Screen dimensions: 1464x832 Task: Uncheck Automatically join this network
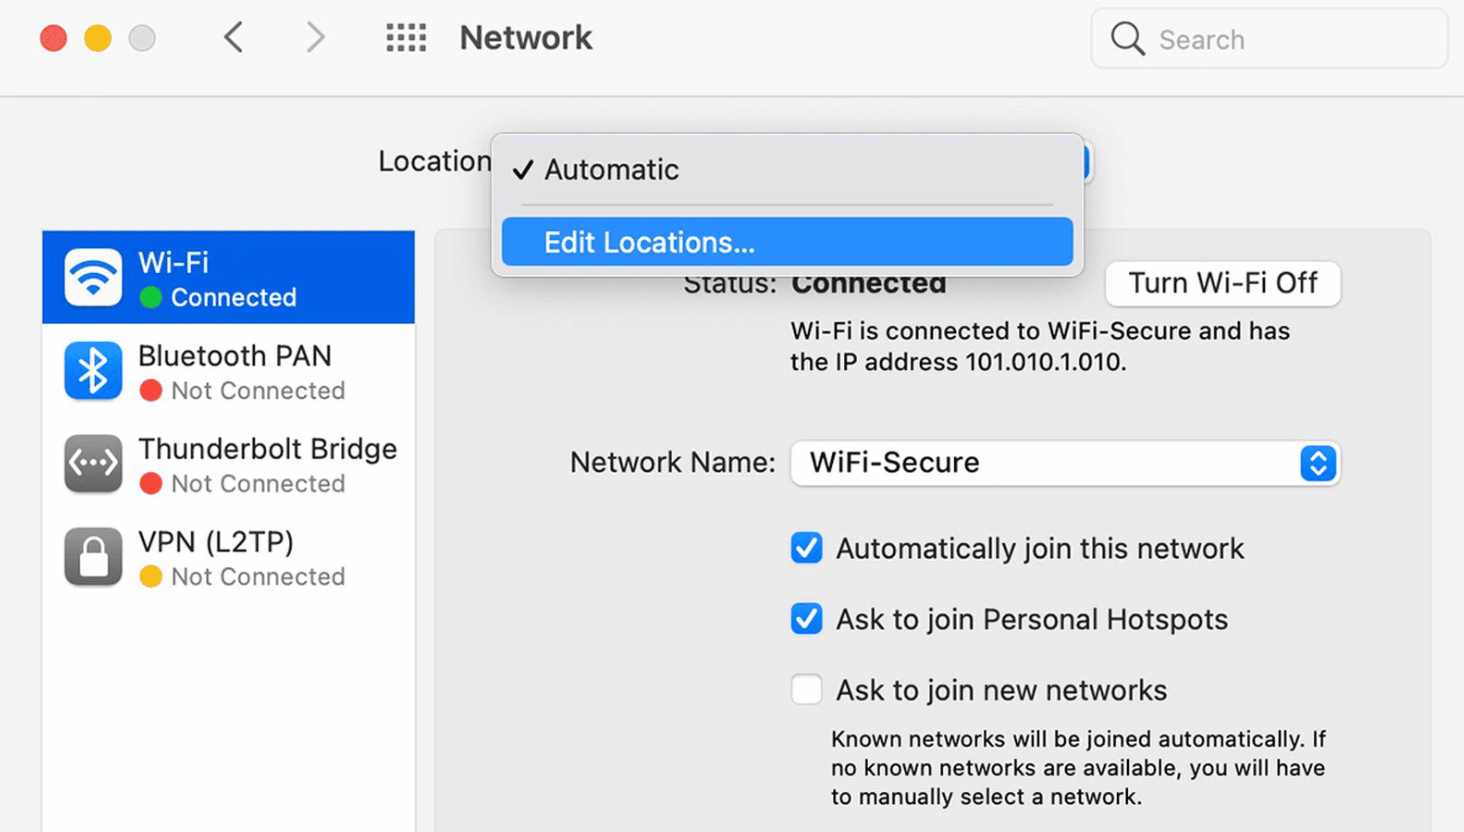[806, 548]
